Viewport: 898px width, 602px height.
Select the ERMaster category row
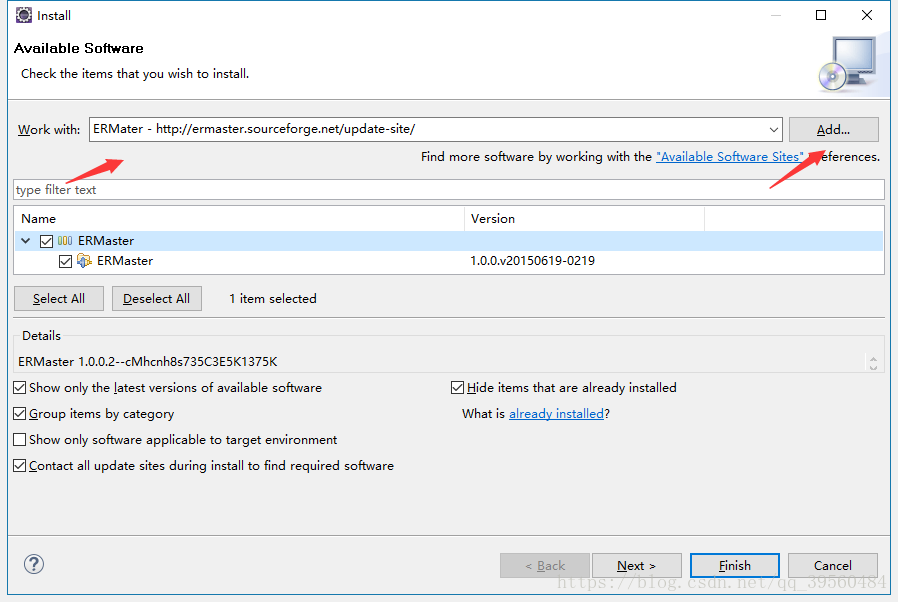point(448,241)
